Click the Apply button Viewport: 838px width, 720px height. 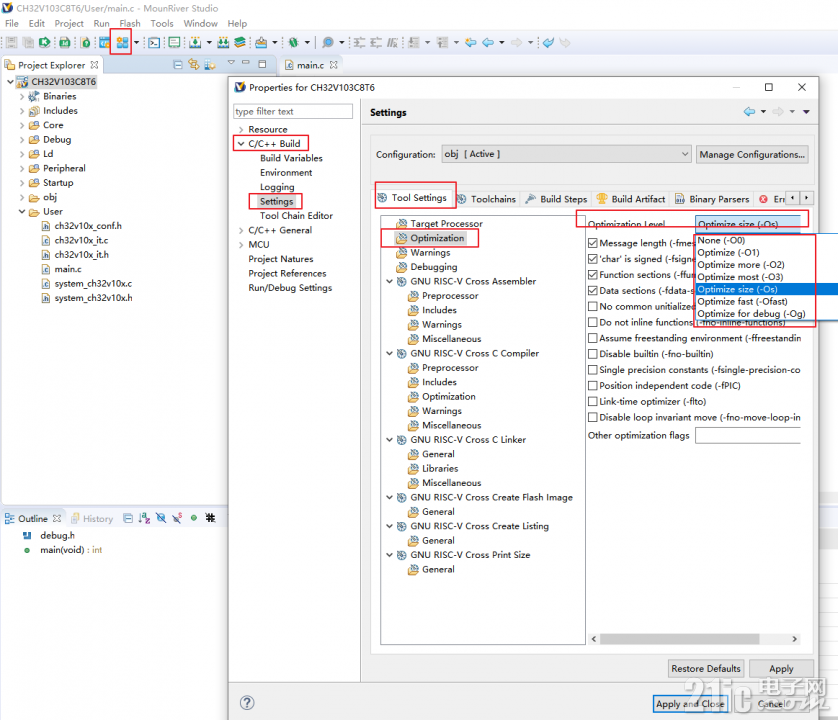(x=781, y=669)
